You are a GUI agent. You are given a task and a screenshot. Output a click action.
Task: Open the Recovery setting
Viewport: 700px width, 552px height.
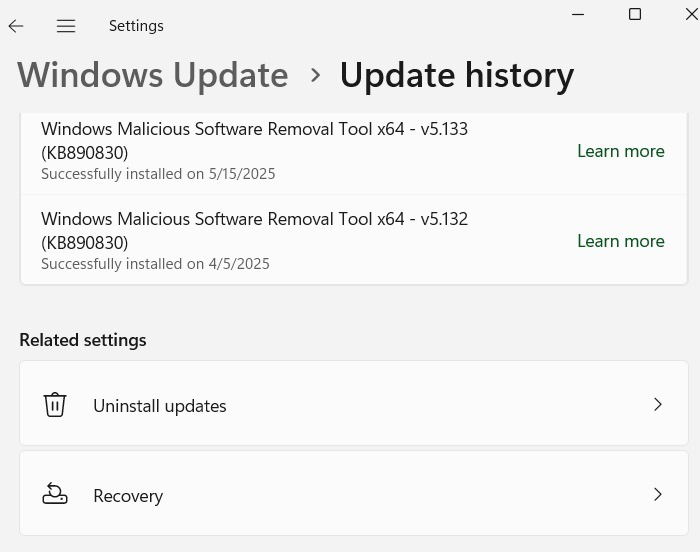pyautogui.click(x=128, y=496)
